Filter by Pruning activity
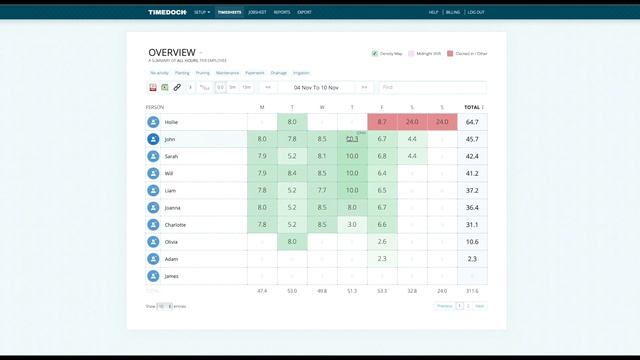640x360 pixels. click(x=202, y=73)
